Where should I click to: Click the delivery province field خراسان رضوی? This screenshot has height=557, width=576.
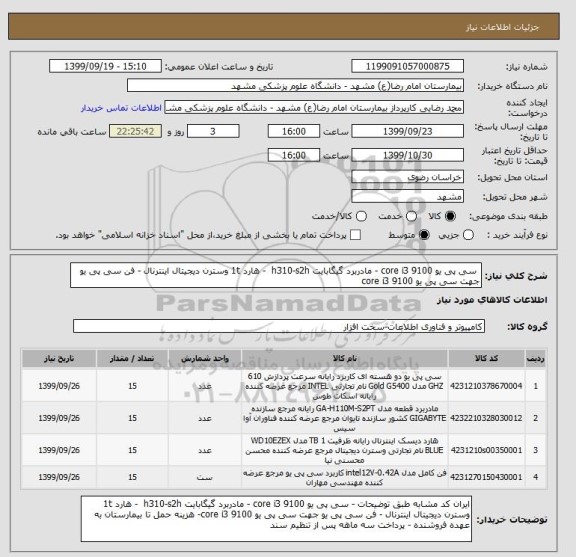407,177
